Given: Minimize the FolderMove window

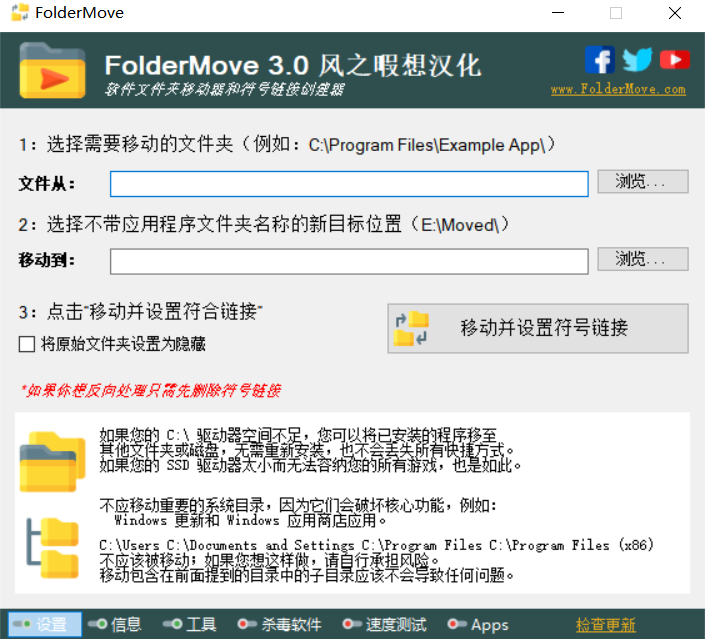Looking at the screenshot, I should point(558,13).
